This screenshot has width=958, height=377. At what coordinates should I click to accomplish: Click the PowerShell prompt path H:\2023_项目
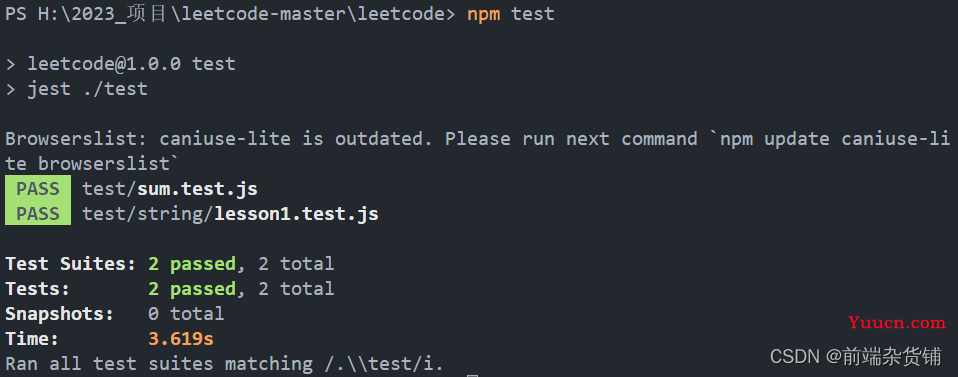pos(103,14)
